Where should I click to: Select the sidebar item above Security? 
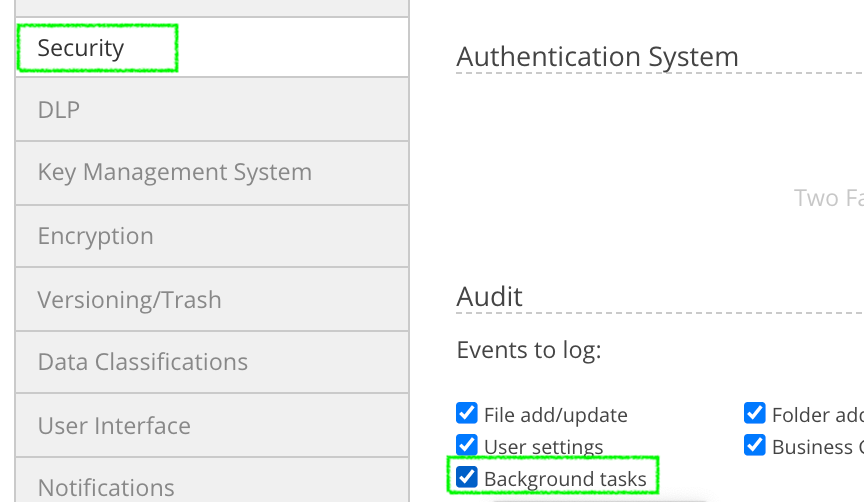pos(211,7)
